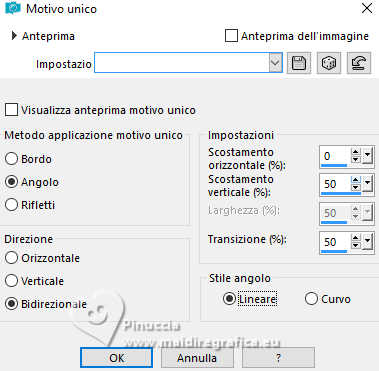Screen dimensions: 379x371
Task: Click the reset to default arrow icon
Action: (x=359, y=63)
